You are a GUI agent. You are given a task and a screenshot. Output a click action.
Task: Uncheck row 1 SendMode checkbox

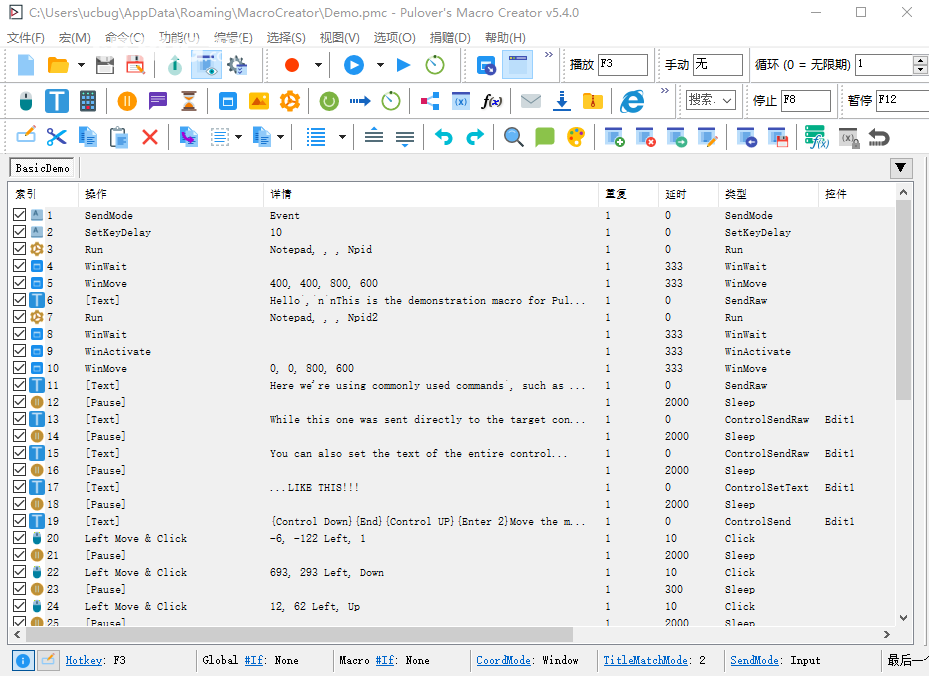20,214
